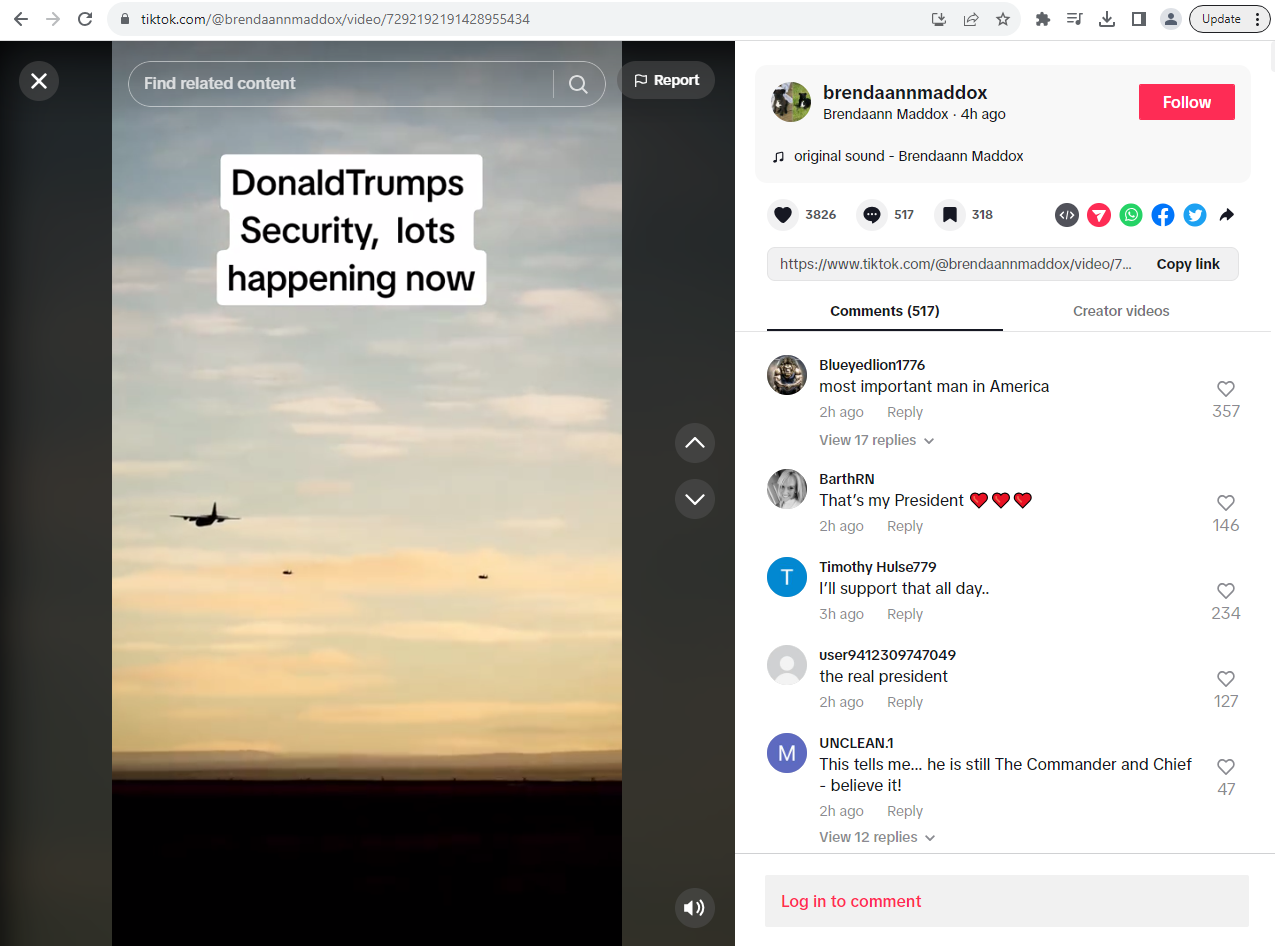
Task: Close the TikTok video viewer
Action: click(x=39, y=81)
